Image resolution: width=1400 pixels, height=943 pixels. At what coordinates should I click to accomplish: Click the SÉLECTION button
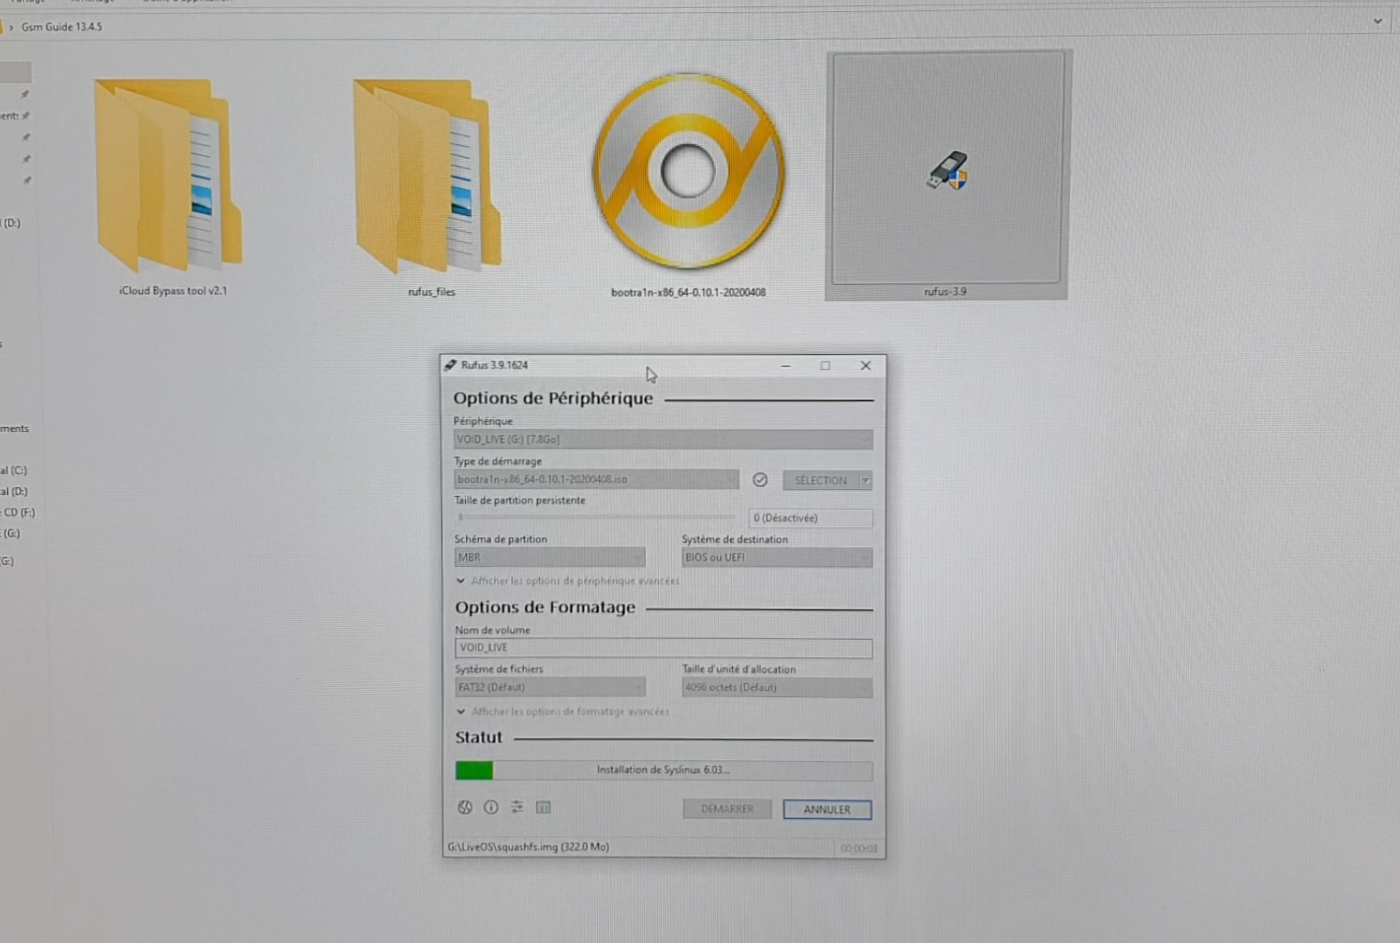point(821,481)
